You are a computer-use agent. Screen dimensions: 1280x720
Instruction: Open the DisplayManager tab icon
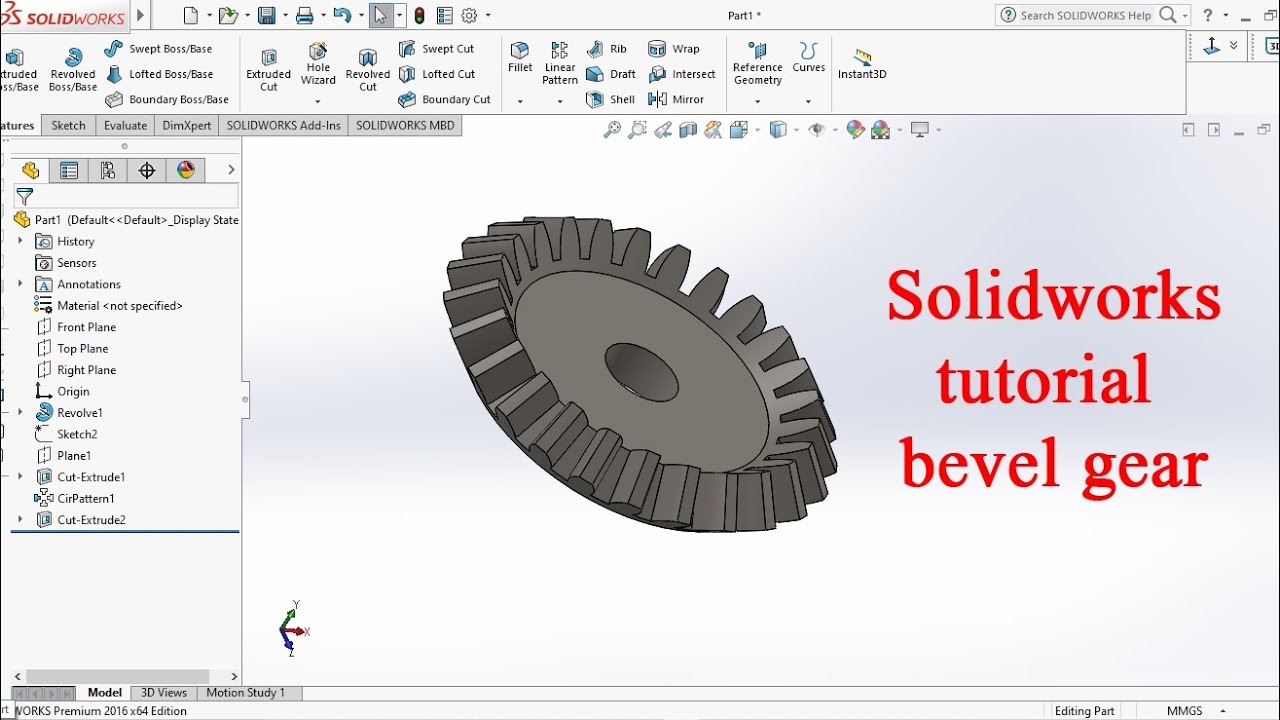pos(186,170)
